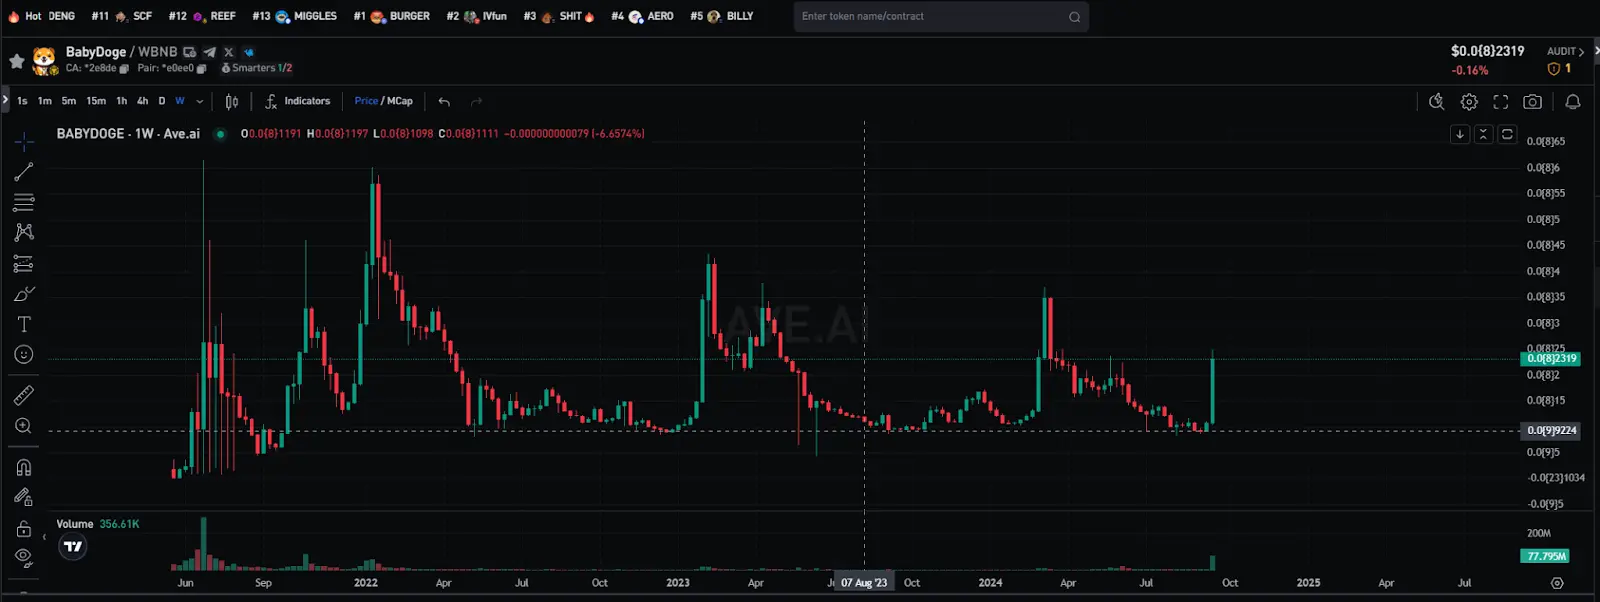The image size is (1600, 602).
Task: Open the candlestick chart type menu
Action: 232,101
